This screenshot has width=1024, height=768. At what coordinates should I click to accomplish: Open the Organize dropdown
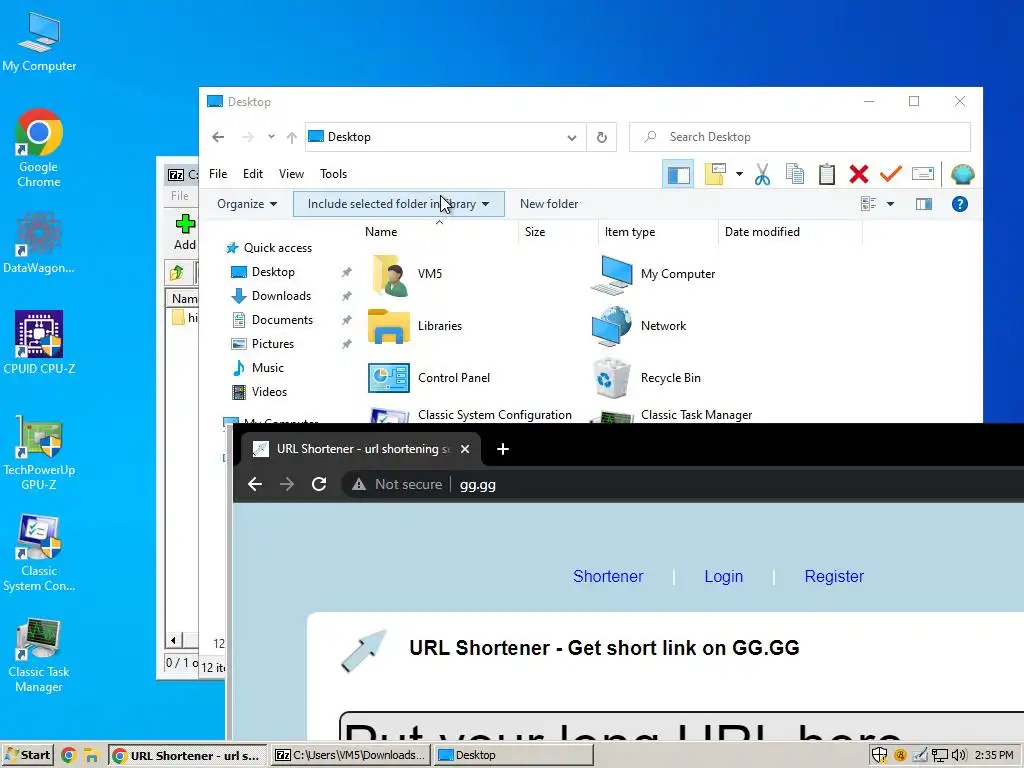[x=247, y=204]
